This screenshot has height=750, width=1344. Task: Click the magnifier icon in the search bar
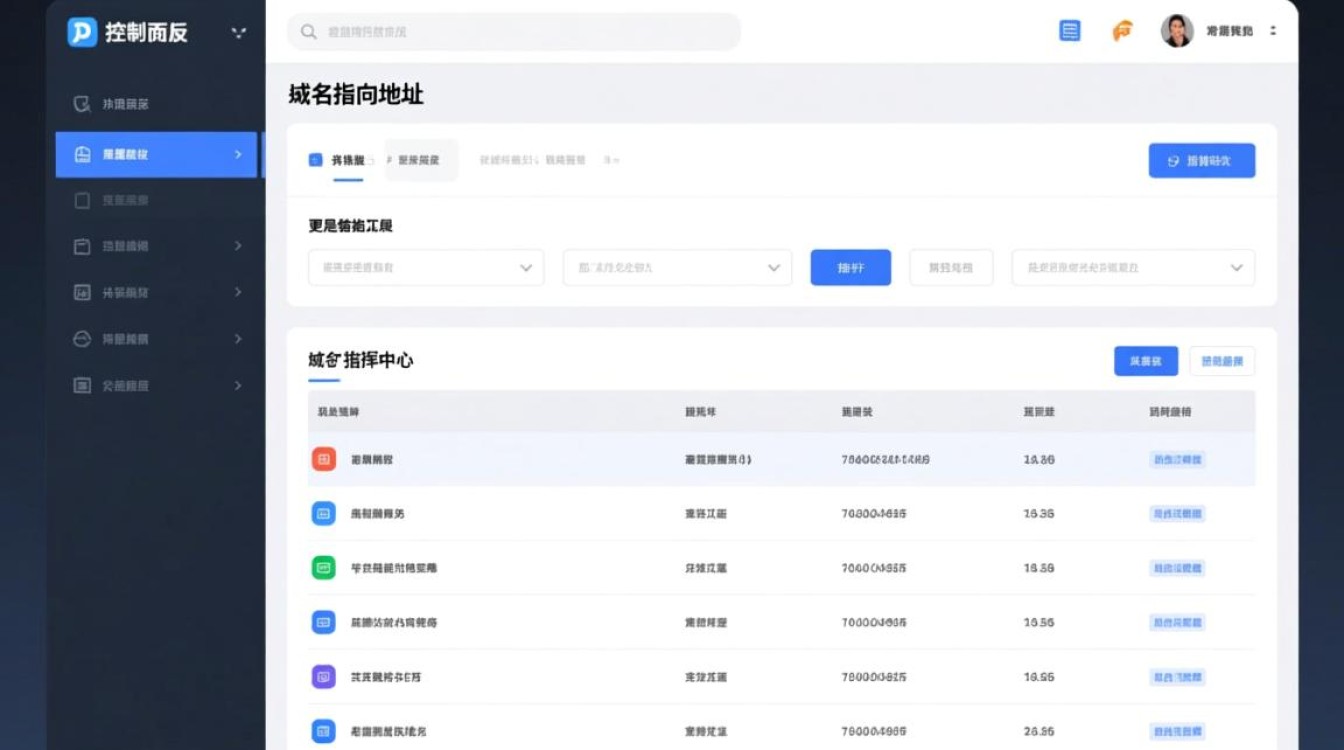click(307, 31)
